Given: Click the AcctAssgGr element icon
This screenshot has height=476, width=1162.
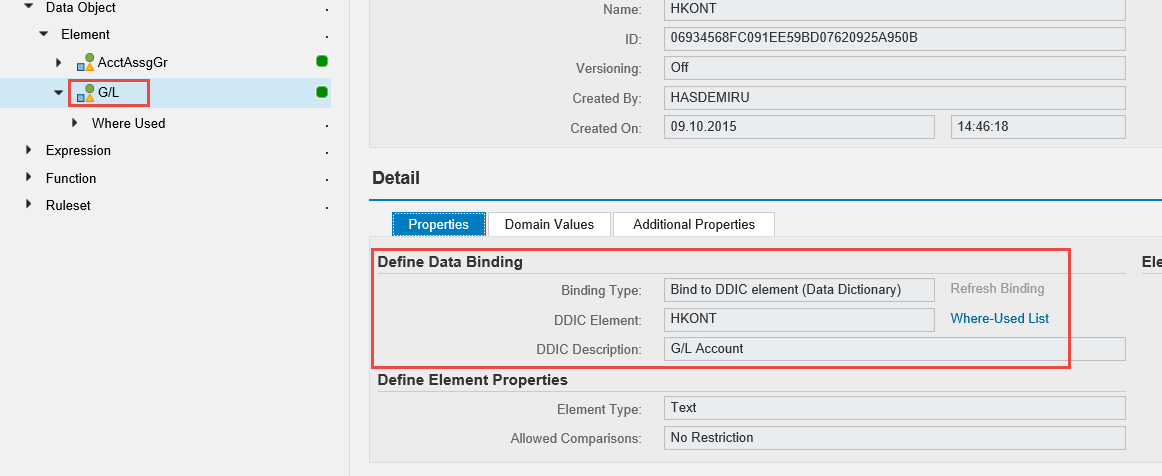Looking at the screenshot, I should [x=86, y=63].
